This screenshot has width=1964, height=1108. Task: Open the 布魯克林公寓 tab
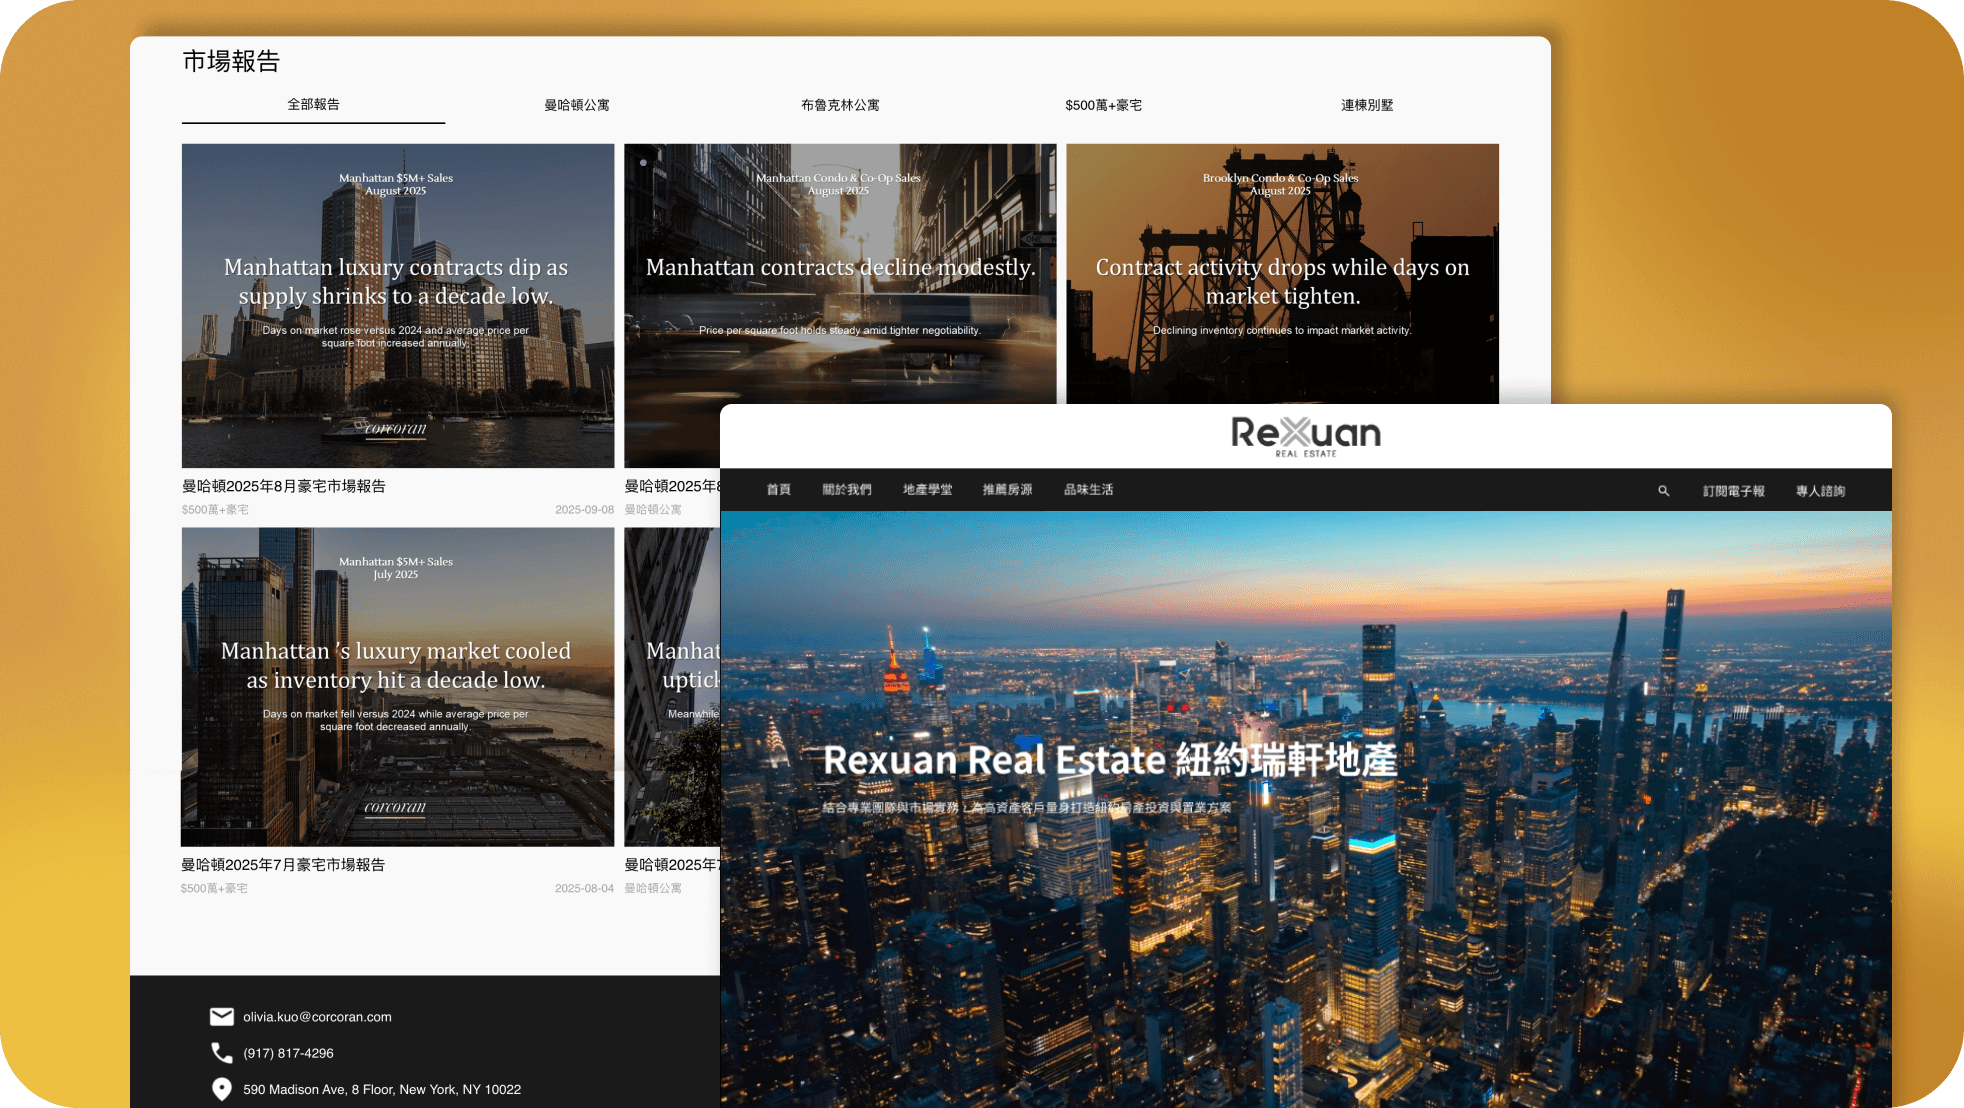[840, 105]
